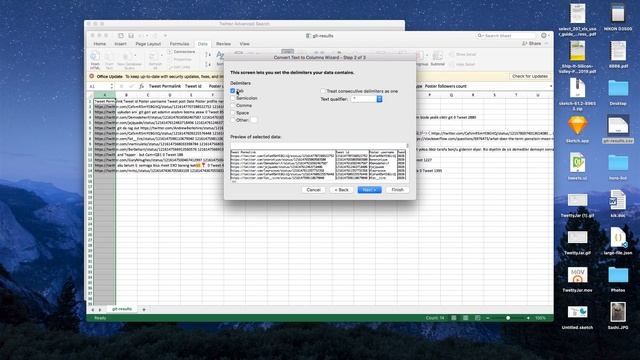640x360 pixels.
Task: Click the zoom slider handle
Action: 508,318
